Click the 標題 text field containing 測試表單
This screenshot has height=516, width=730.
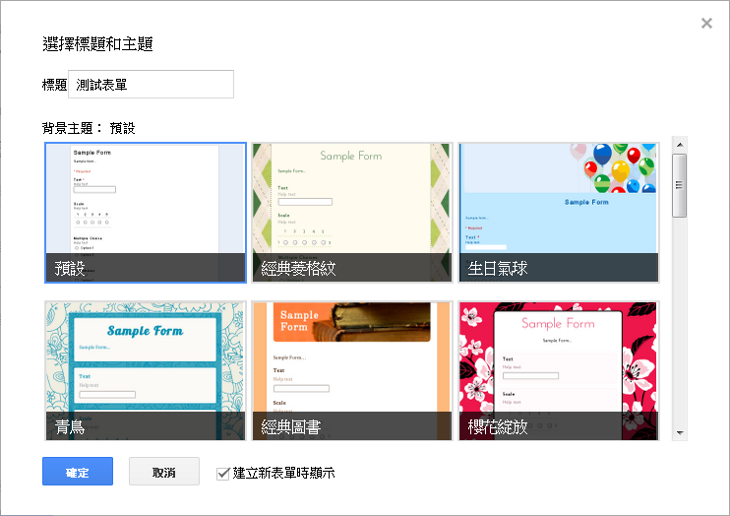(151, 85)
